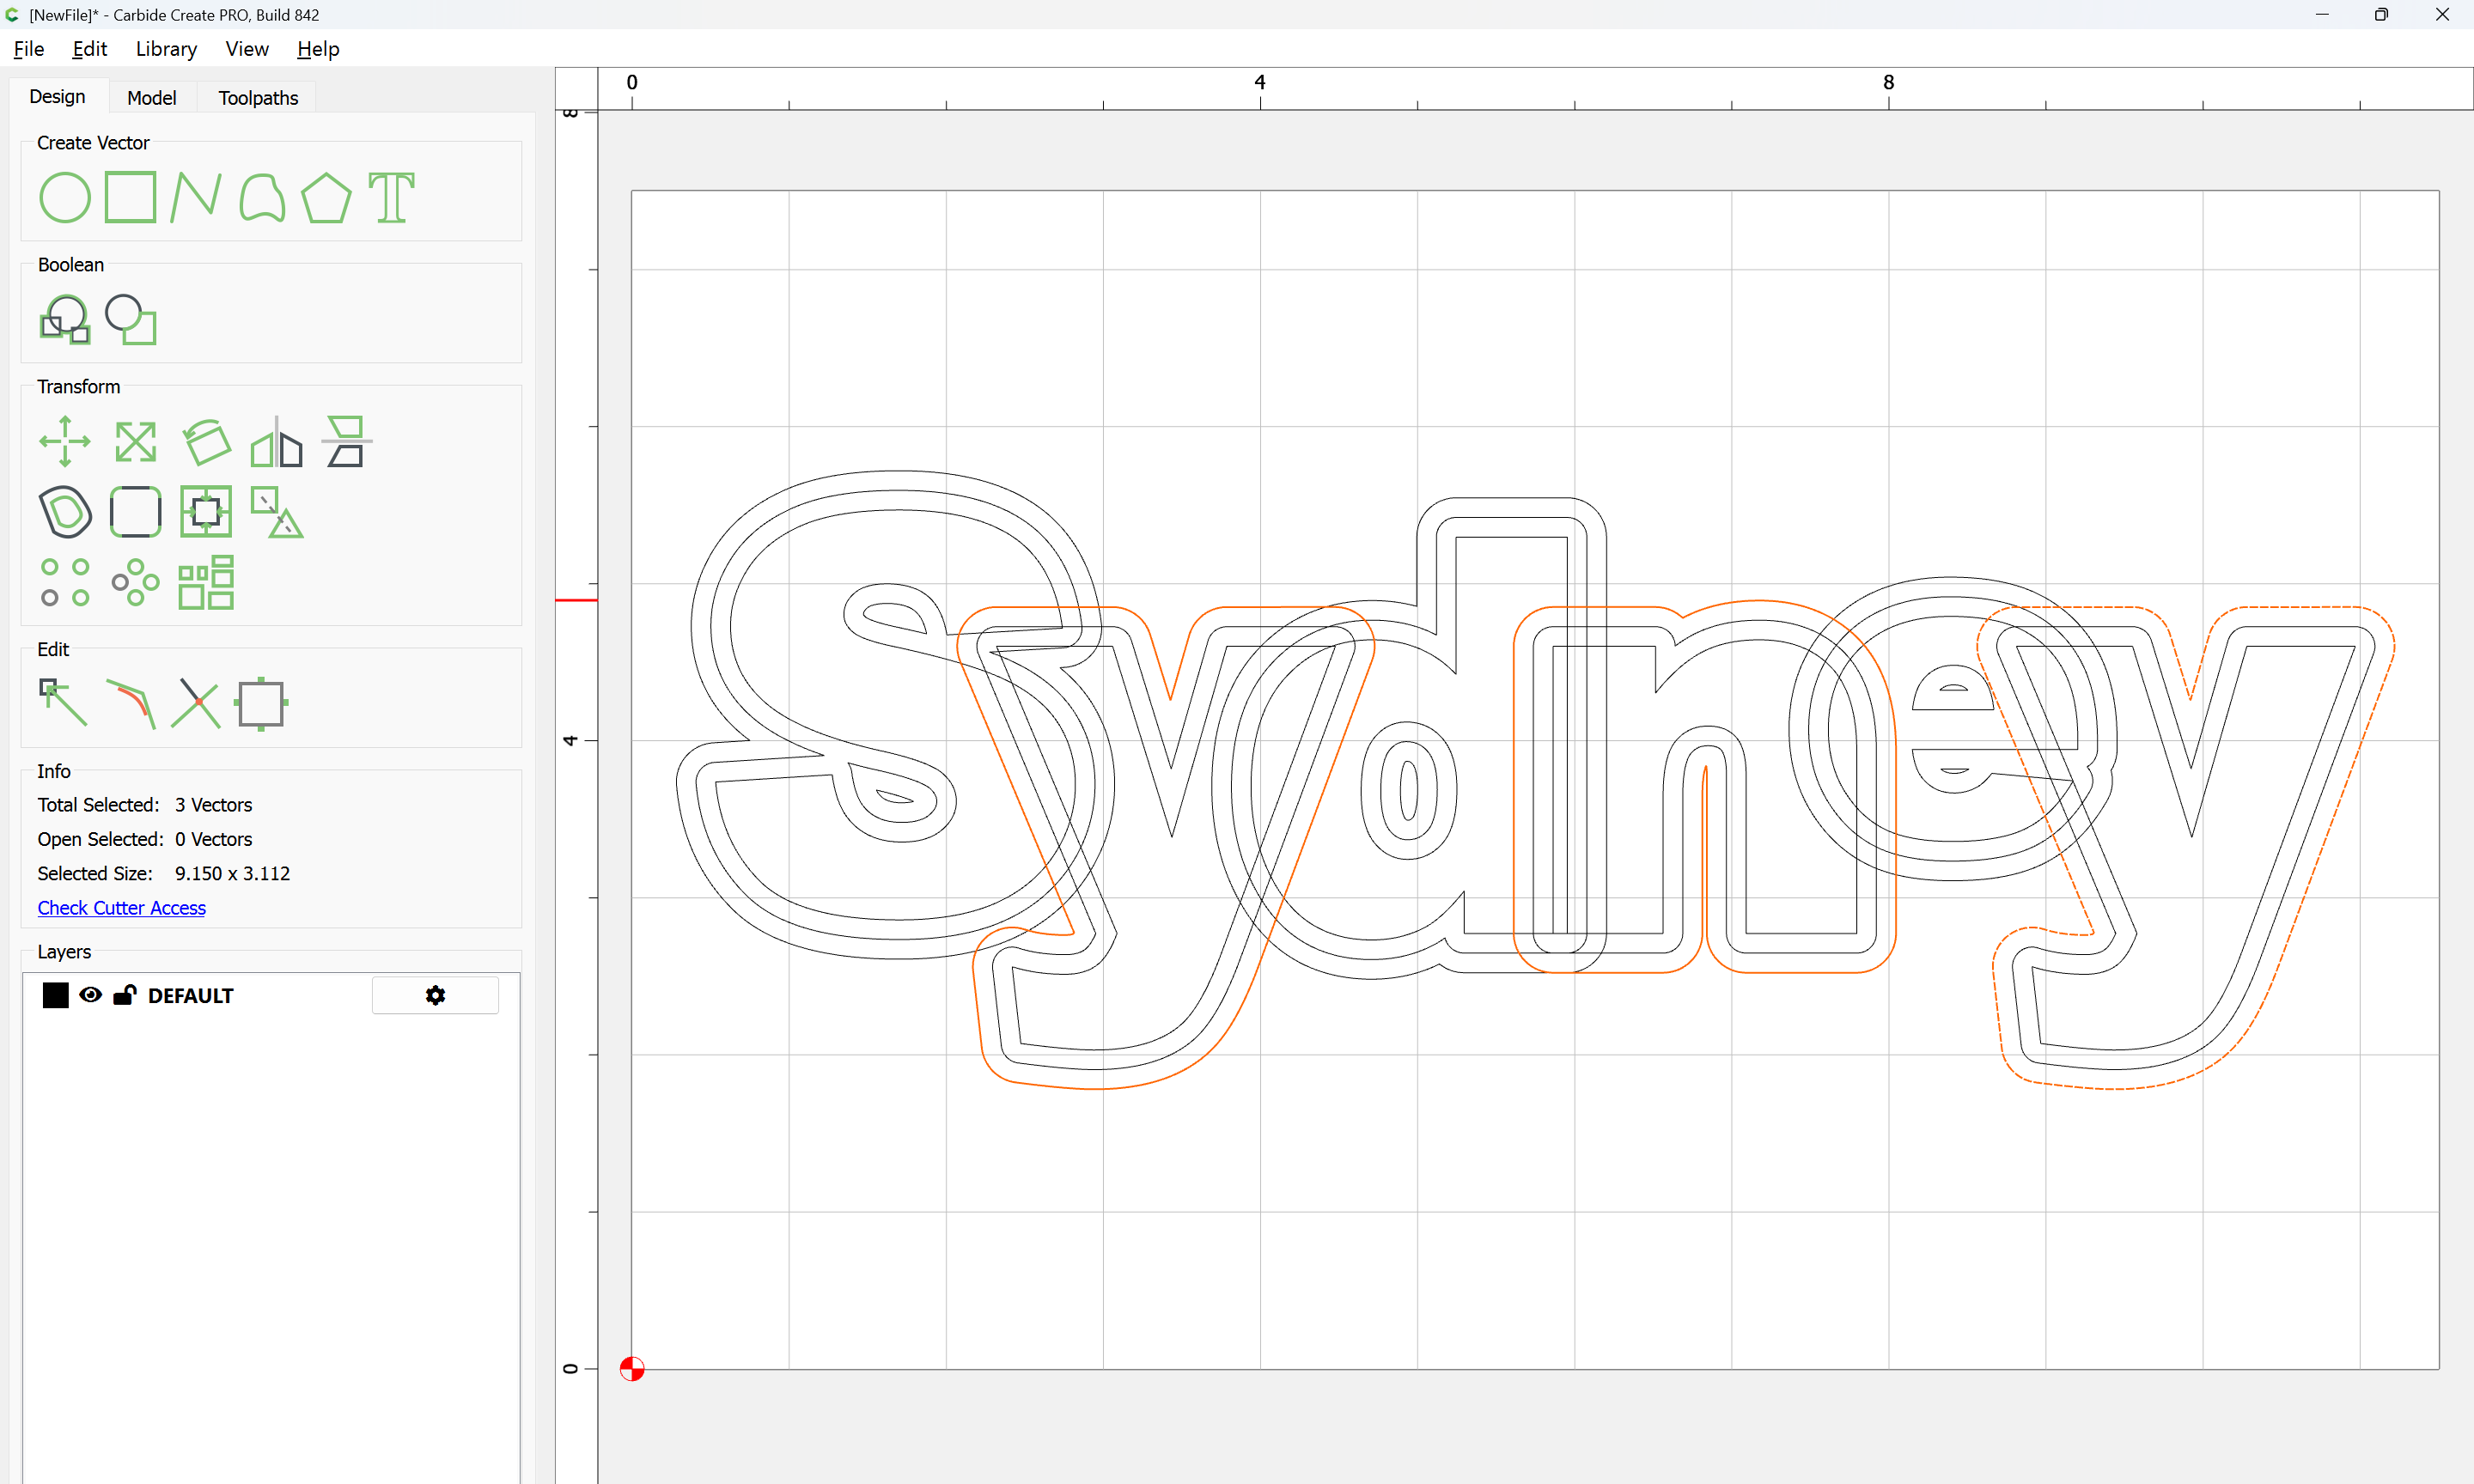Image resolution: width=2474 pixels, height=1484 pixels.
Task: Apply Boolean union to selection
Action: coord(65,319)
